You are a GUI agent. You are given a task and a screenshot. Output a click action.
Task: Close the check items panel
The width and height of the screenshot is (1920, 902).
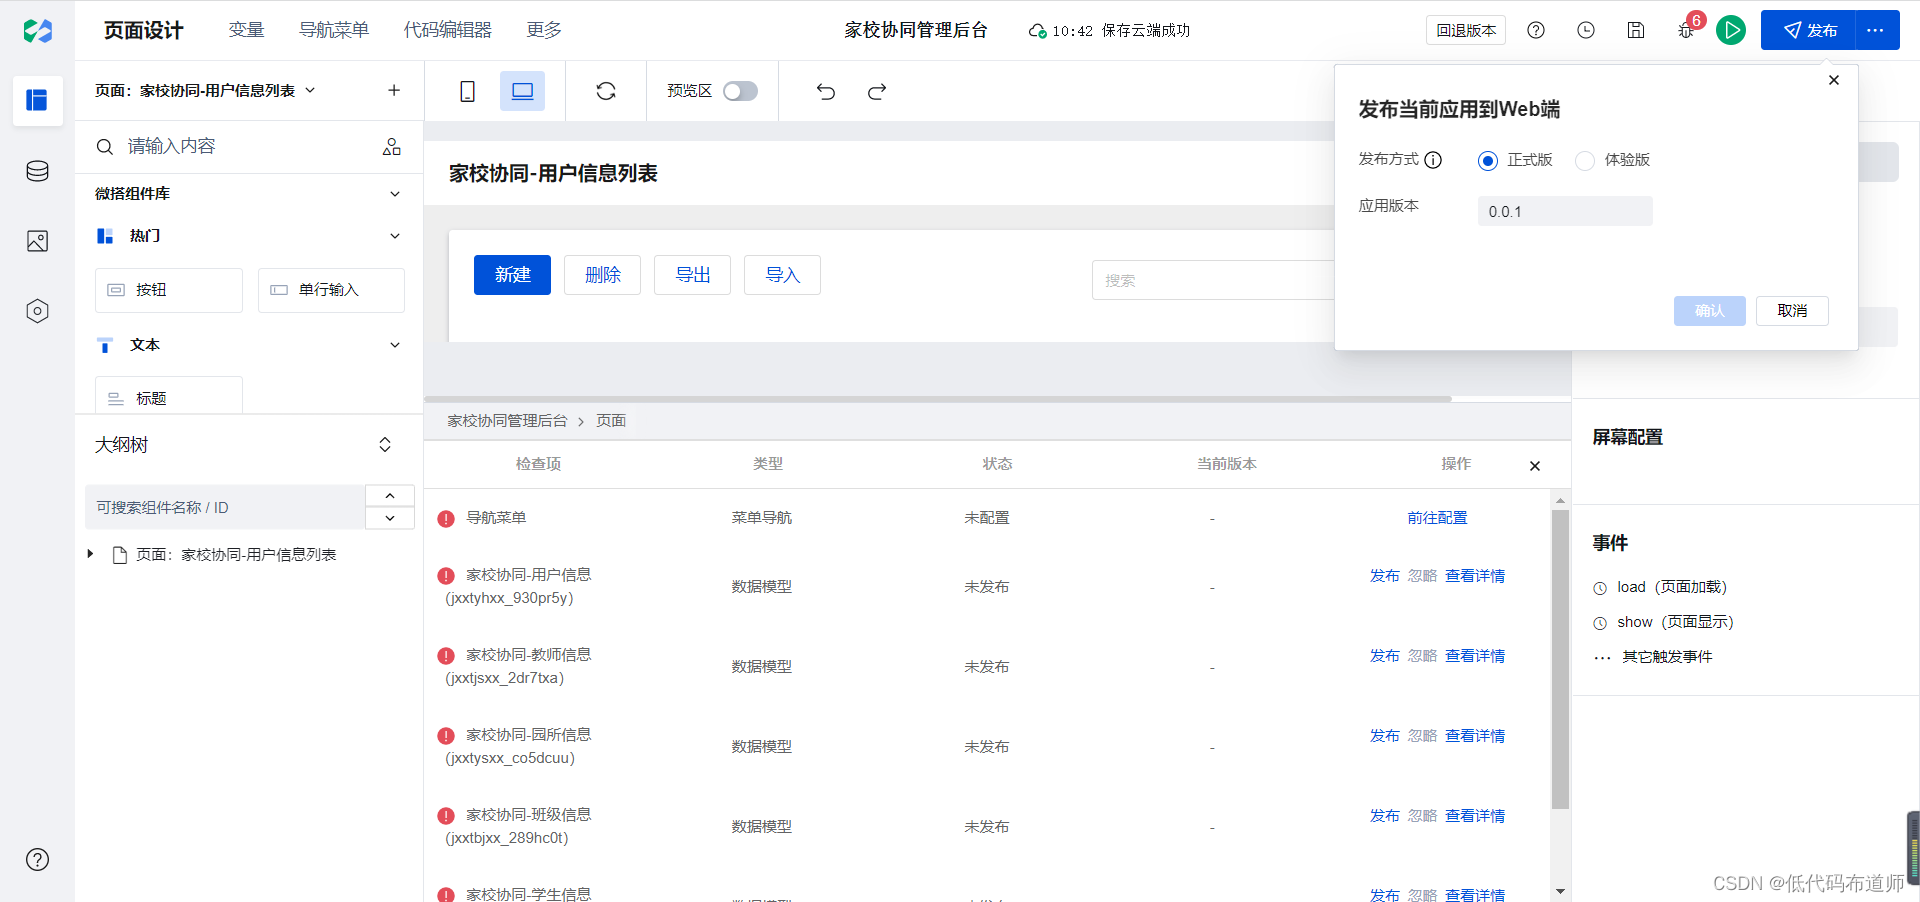point(1535,466)
